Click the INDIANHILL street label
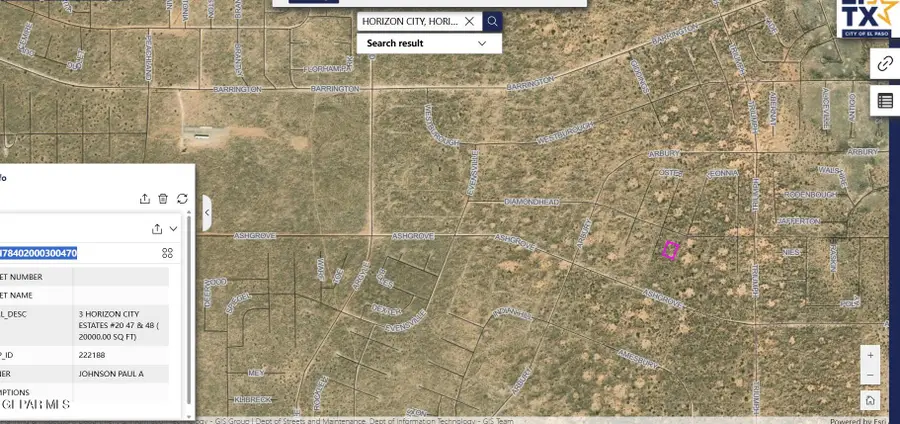The image size is (900, 424). pyautogui.click(x=513, y=314)
